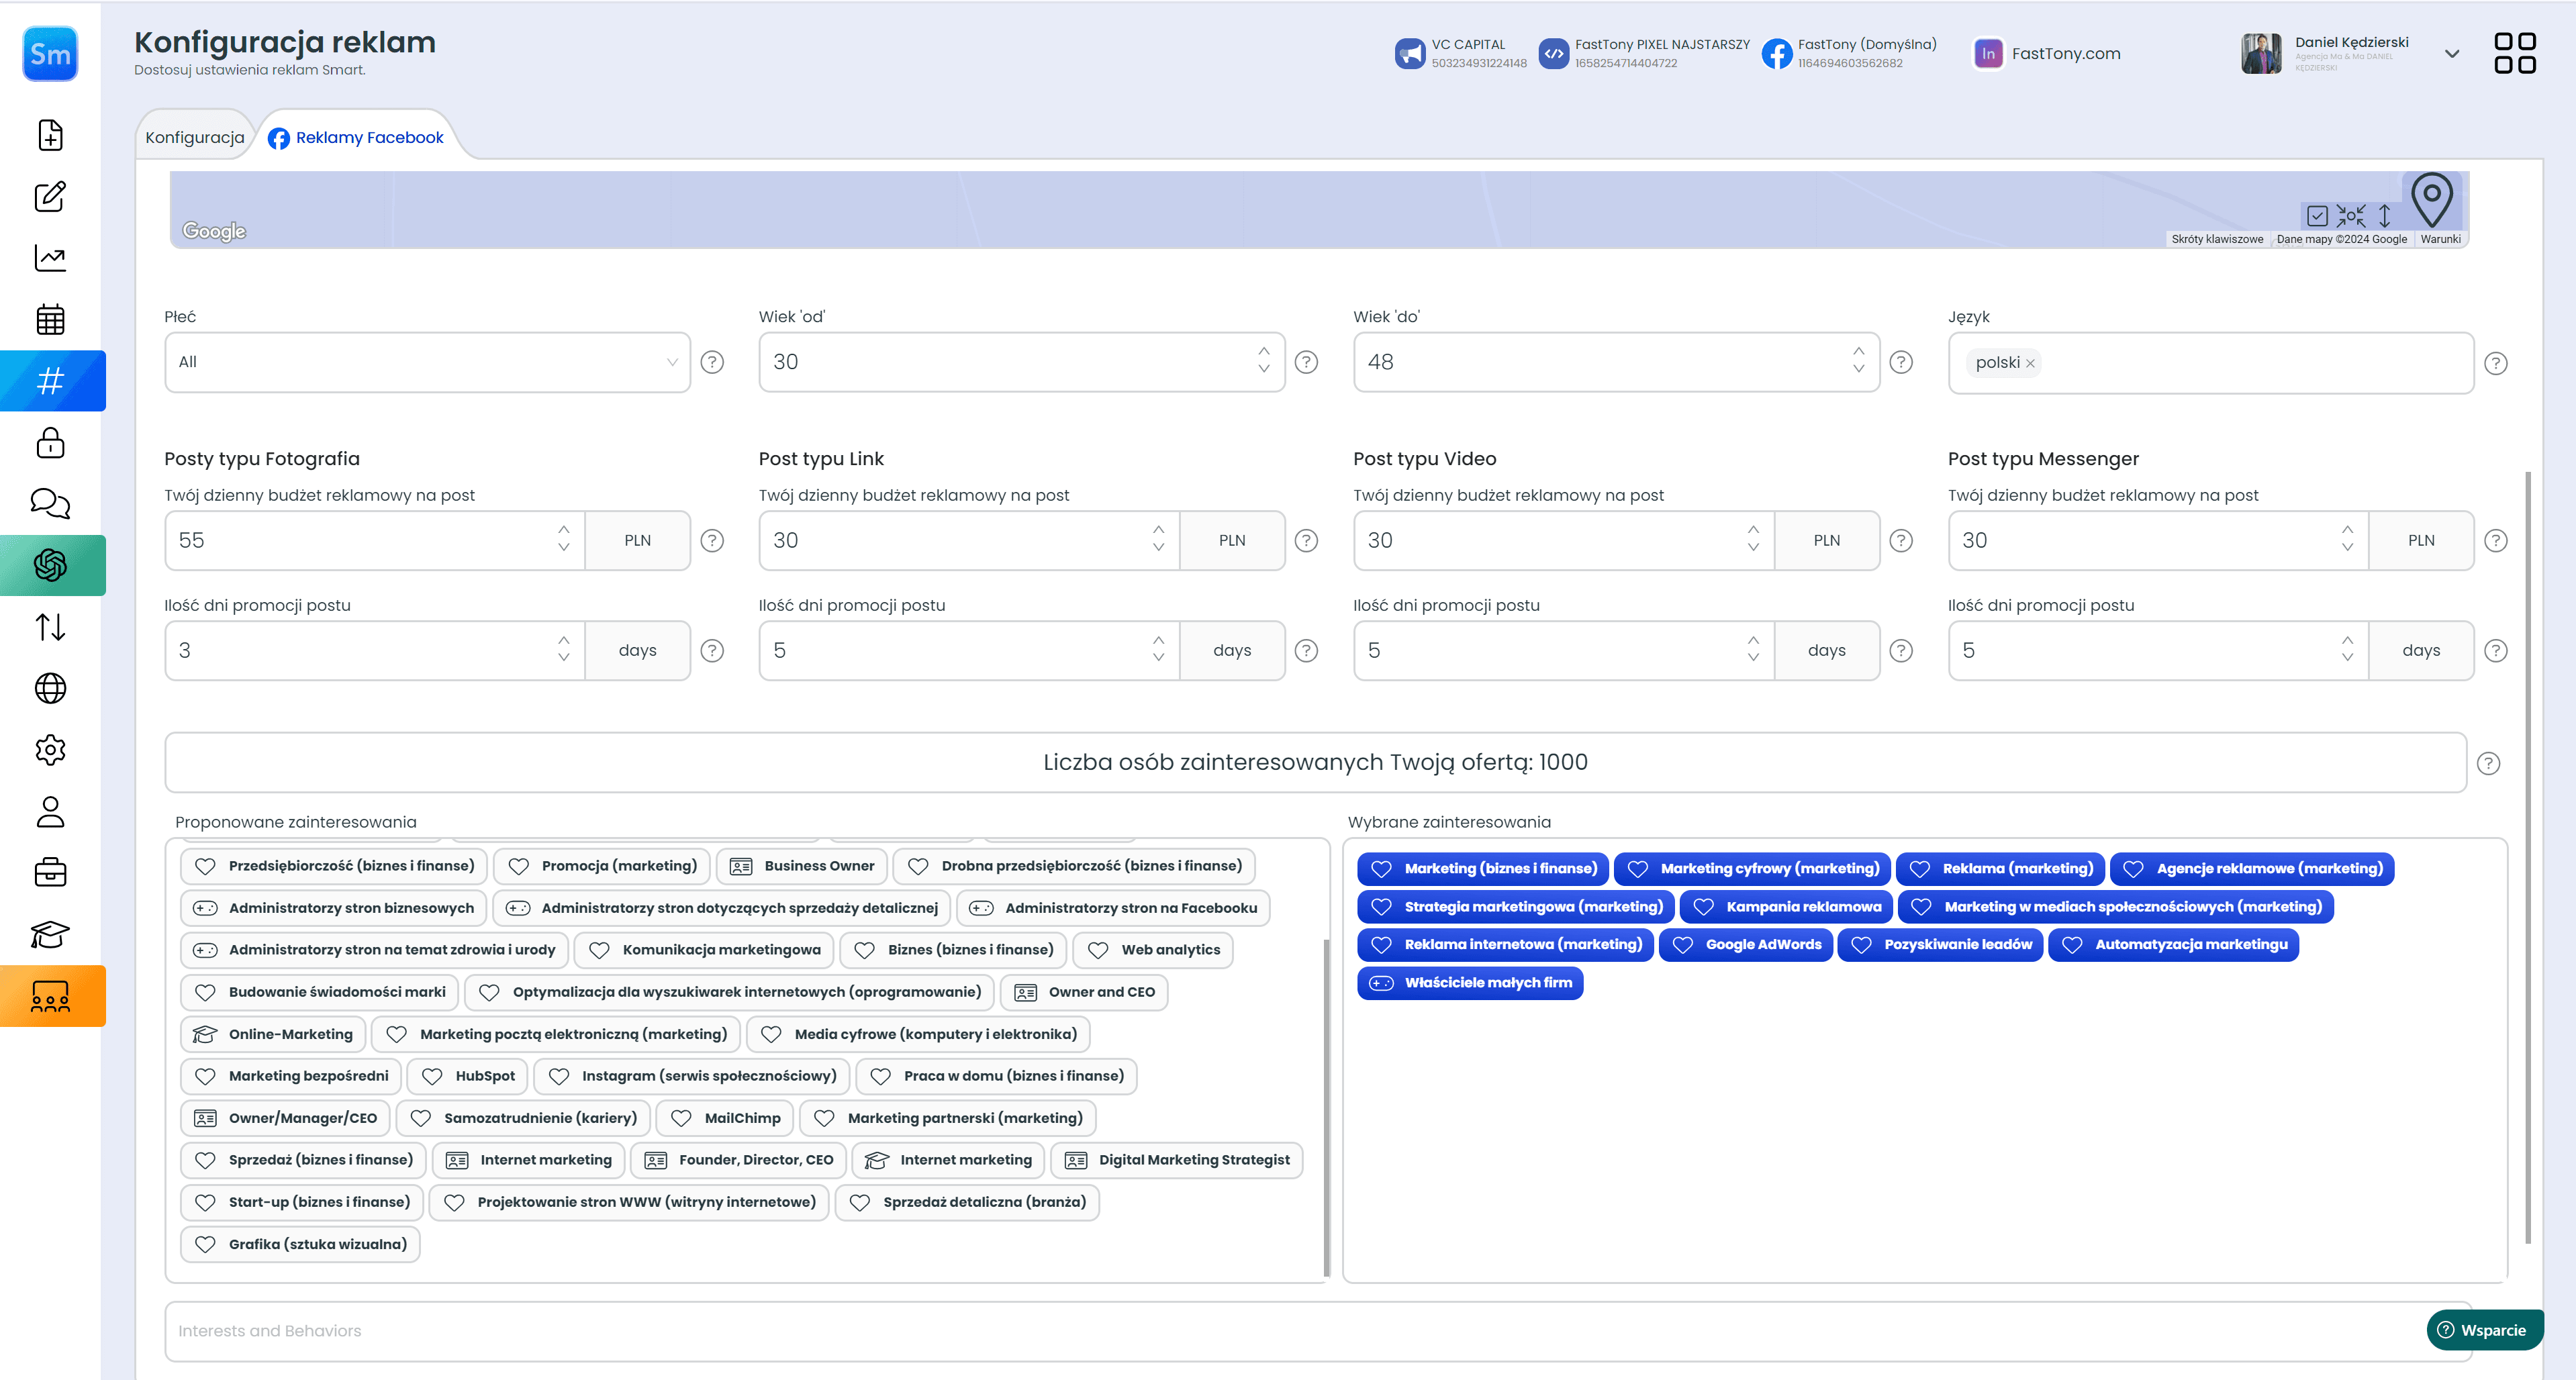
Task: Click the proposed interests list scrollbar
Action: tap(1327, 1108)
